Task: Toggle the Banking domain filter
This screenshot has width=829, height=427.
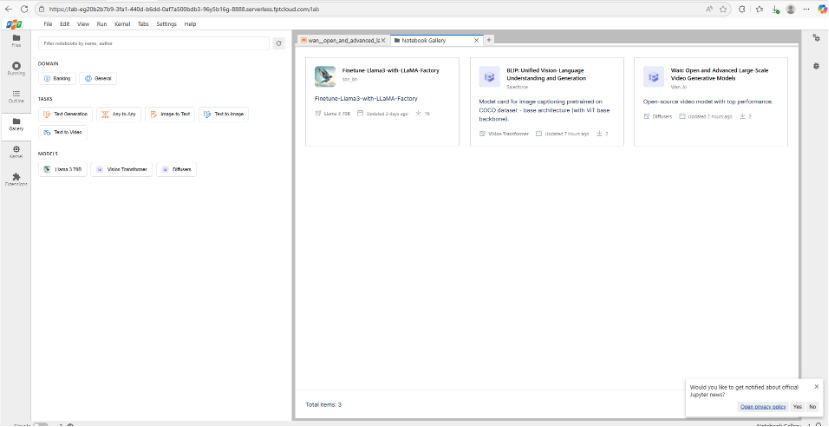Action: (x=58, y=78)
